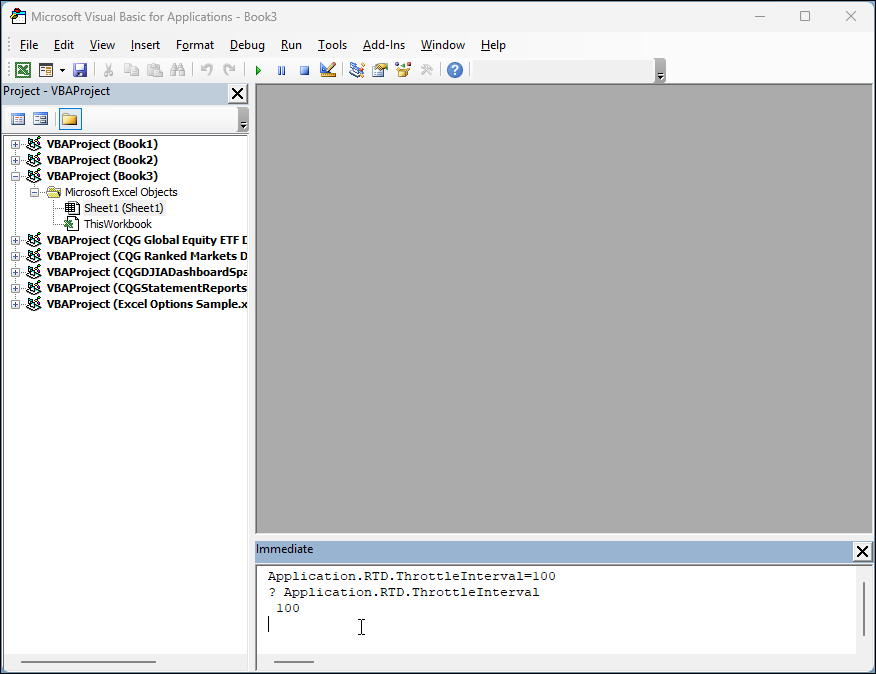The height and width of the screenshot is (674, 876).
Task: Open the Debug menu
Action: point(247,45)
